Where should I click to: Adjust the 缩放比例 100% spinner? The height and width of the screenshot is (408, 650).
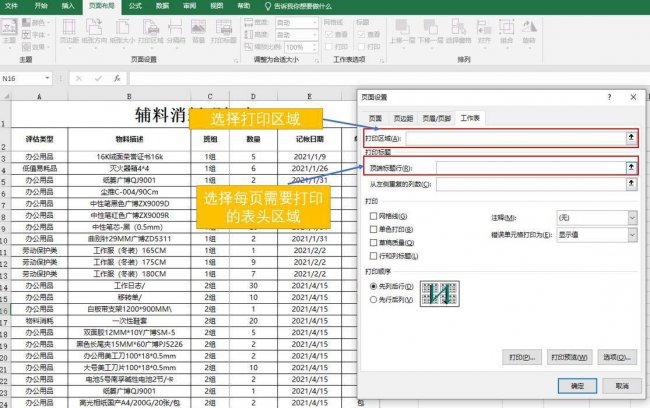tap(314, 47)
